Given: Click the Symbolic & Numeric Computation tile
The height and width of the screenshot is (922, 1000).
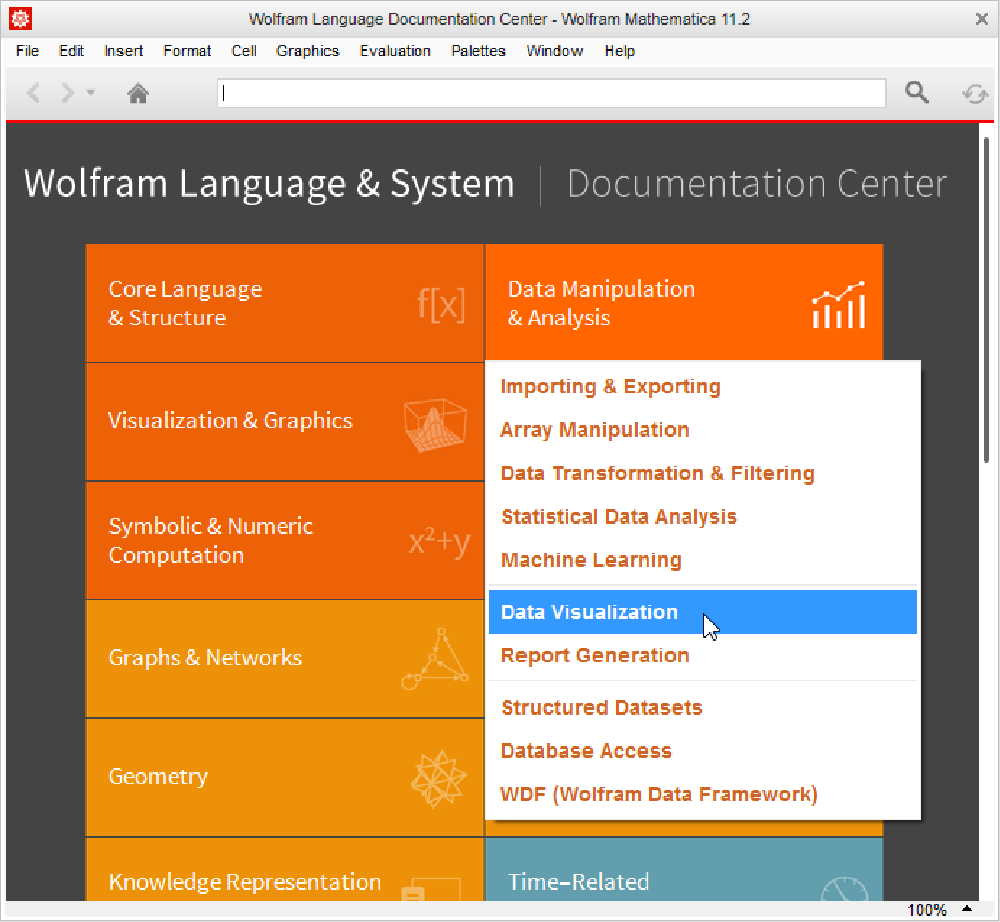Looking at the screenshot, I should 284,541.
